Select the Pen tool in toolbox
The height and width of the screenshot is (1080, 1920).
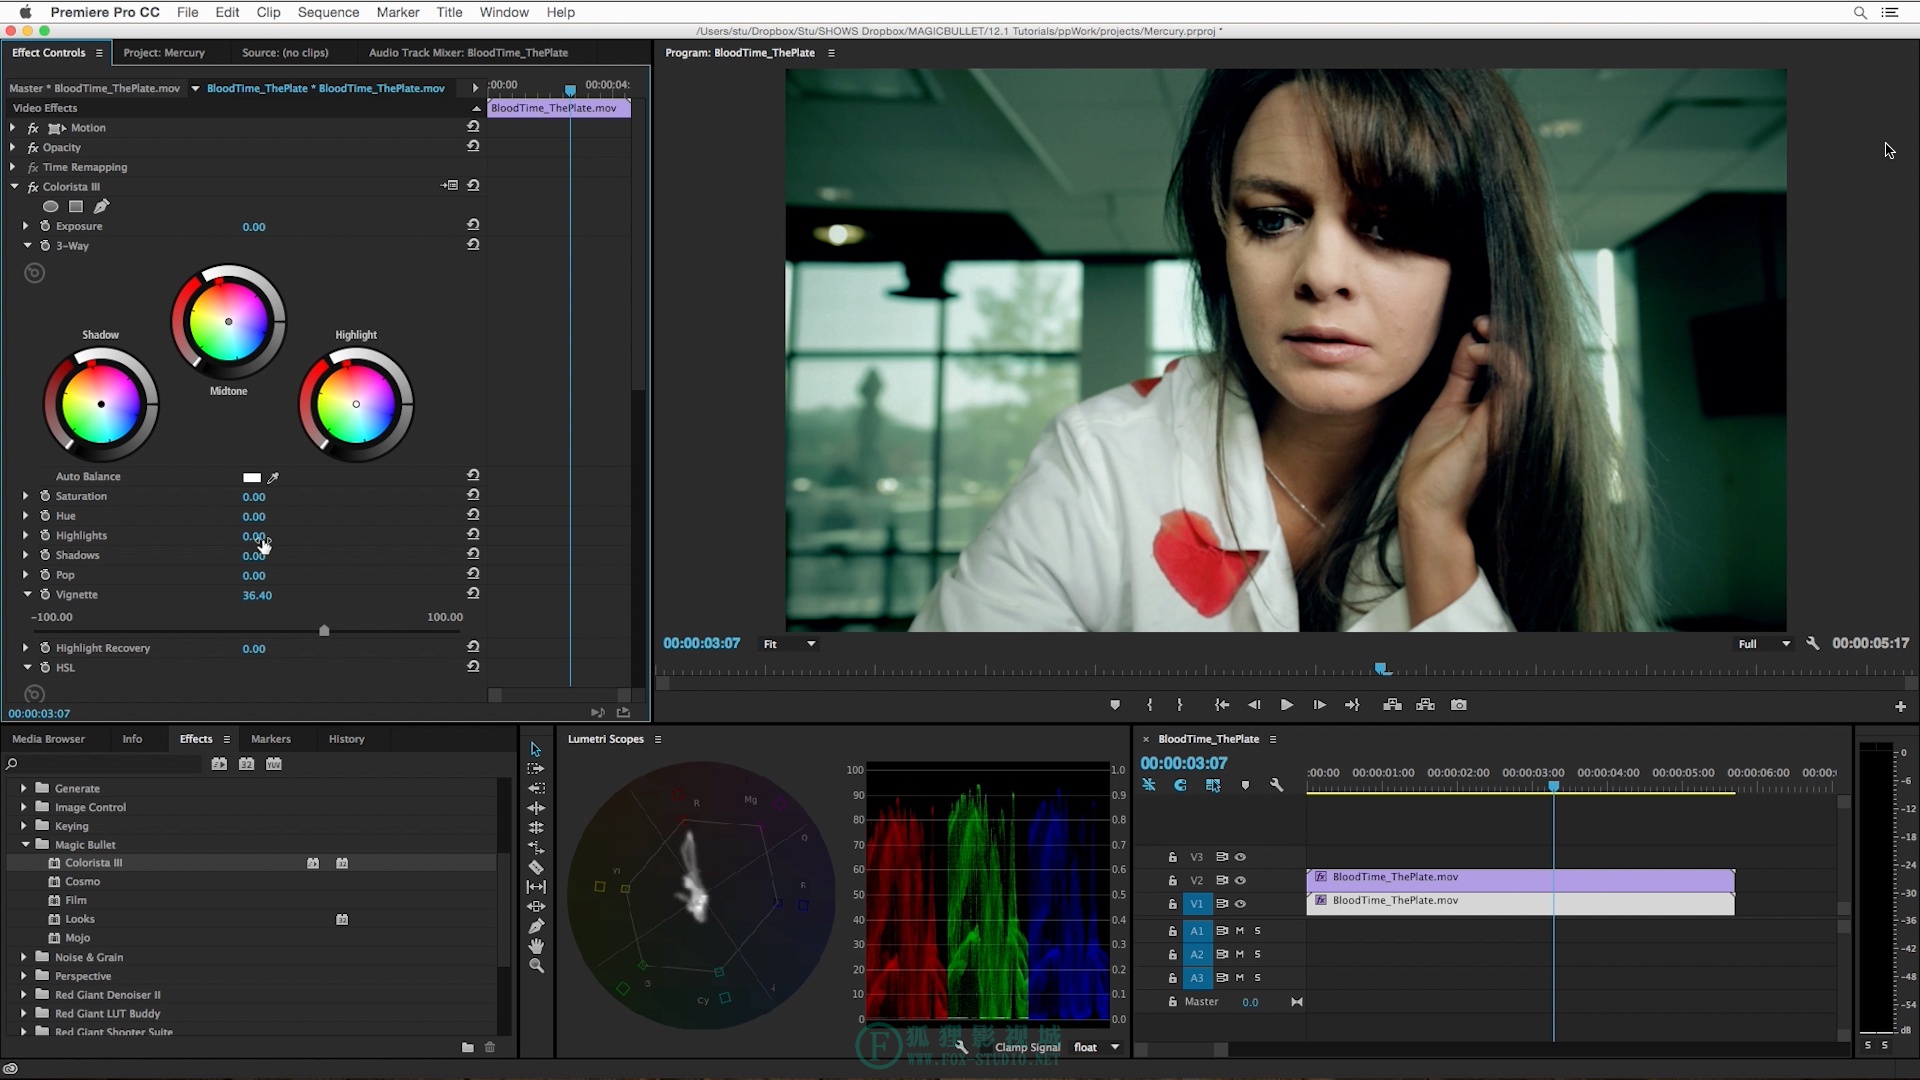point(536,926)
